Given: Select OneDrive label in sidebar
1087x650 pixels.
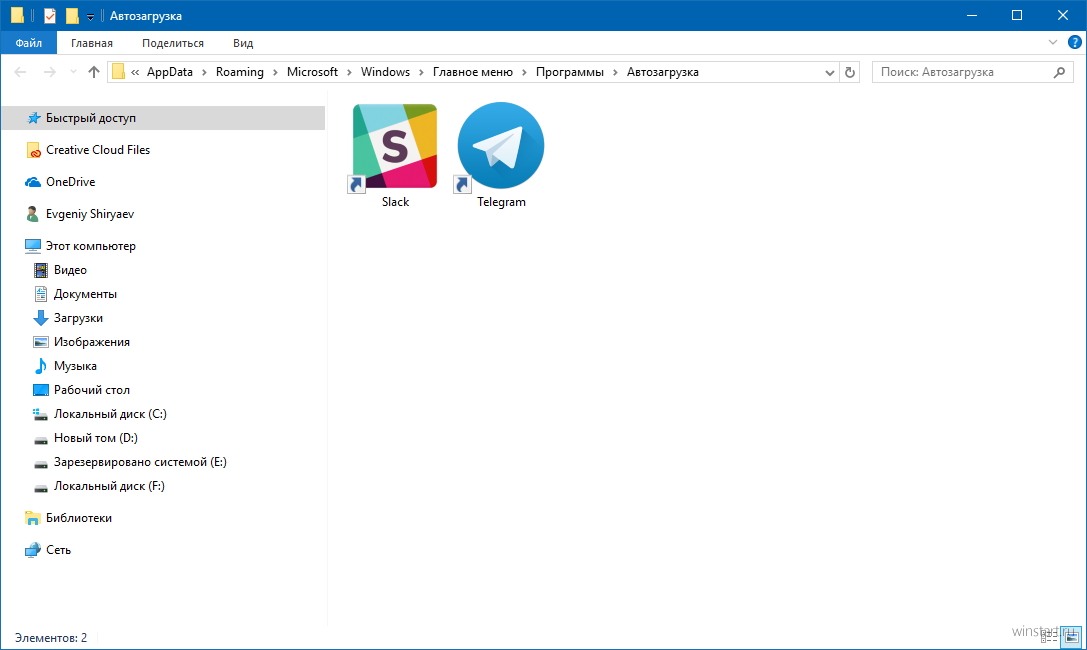Looking at the screenshot, I should (71, 182).
